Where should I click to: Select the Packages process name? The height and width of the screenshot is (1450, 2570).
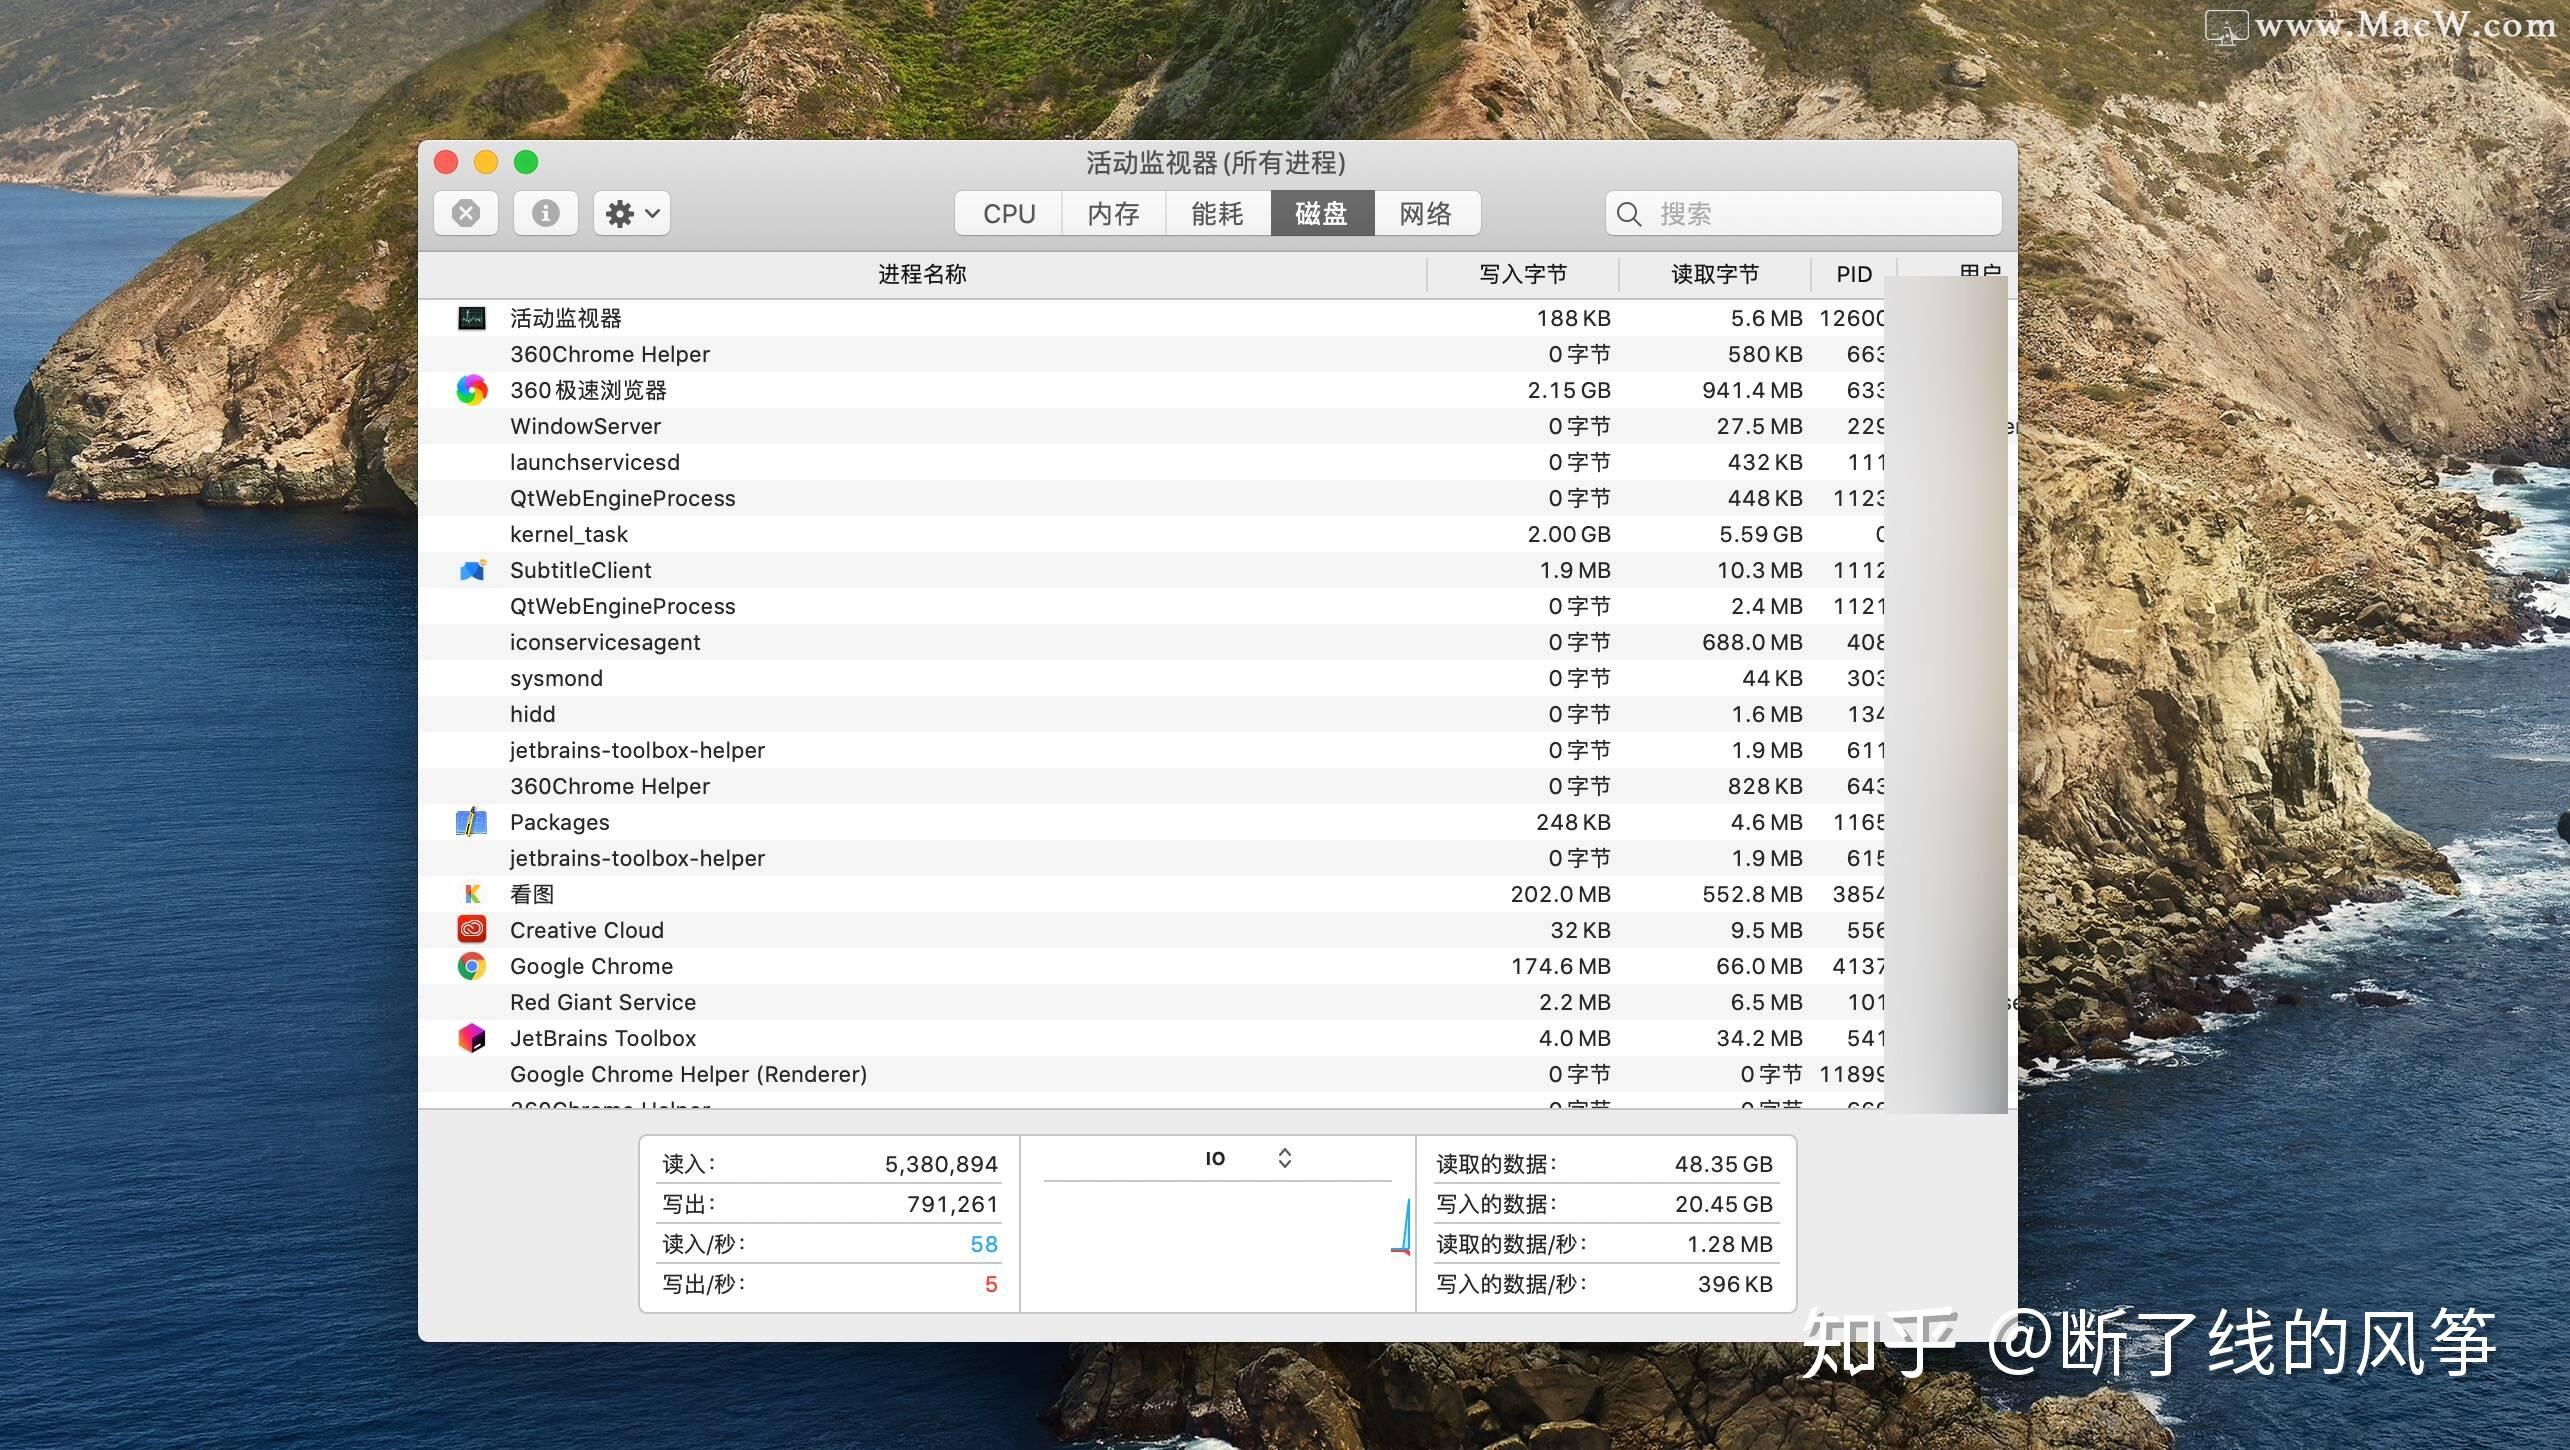point(559,822)
